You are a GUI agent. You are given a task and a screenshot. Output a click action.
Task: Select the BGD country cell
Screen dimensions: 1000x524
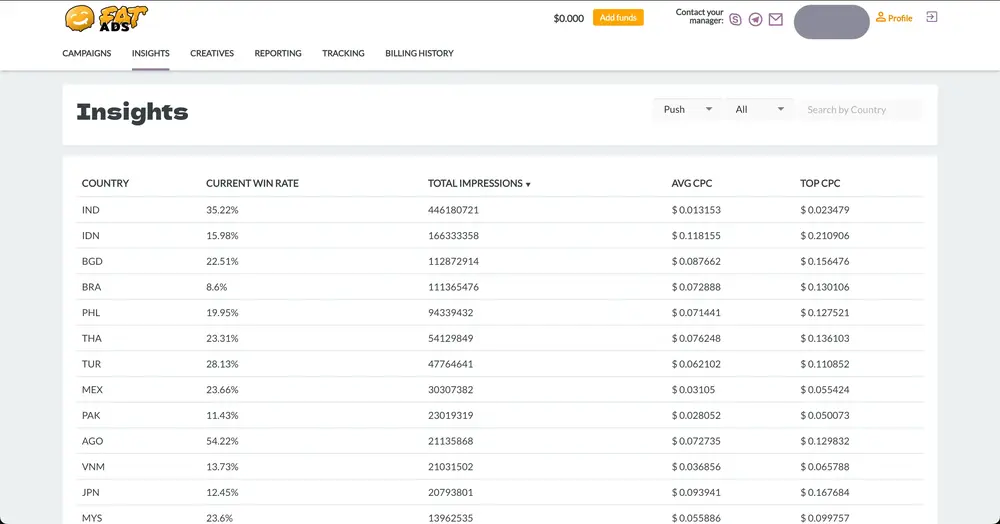[92, 261]
